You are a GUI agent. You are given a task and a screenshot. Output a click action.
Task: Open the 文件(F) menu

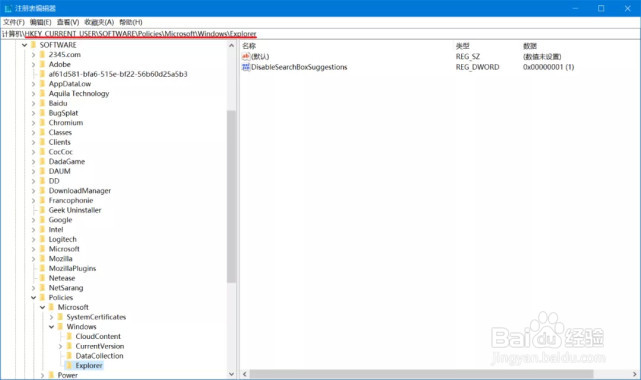pos(14,22)
